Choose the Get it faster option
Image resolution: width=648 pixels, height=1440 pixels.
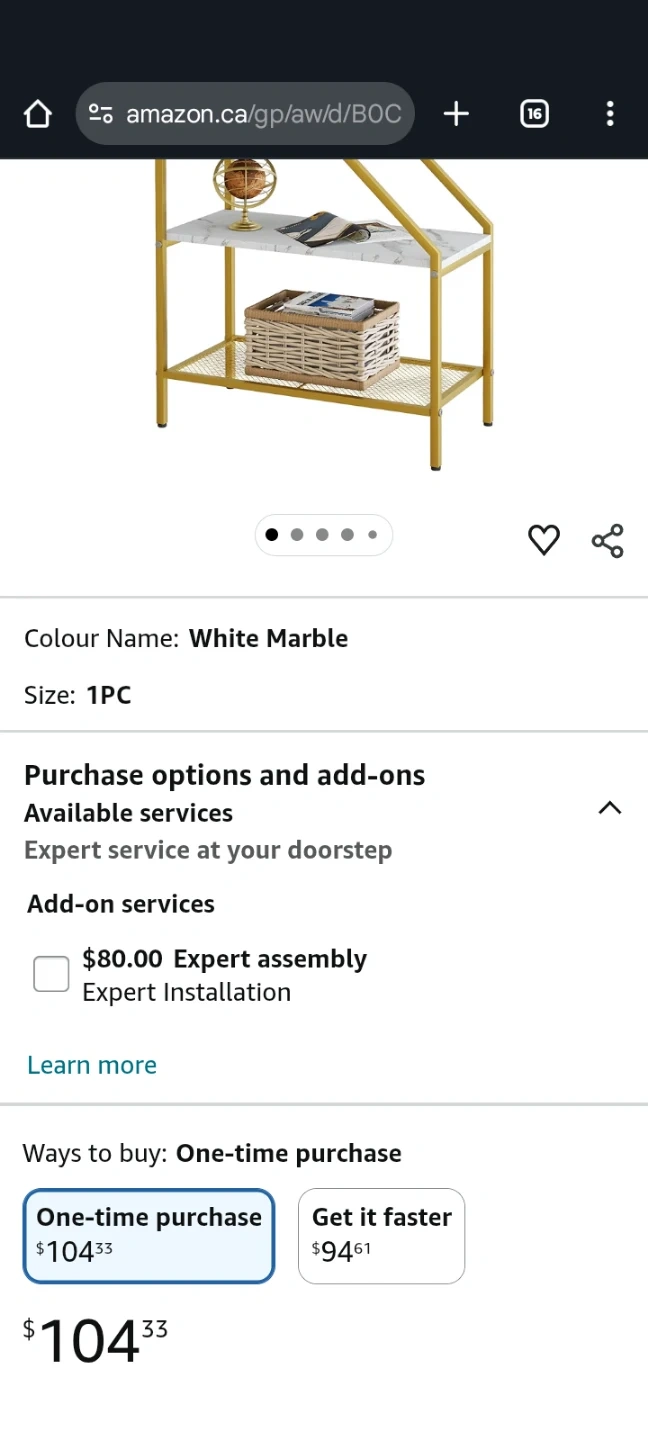click(x=381, y=1235)
